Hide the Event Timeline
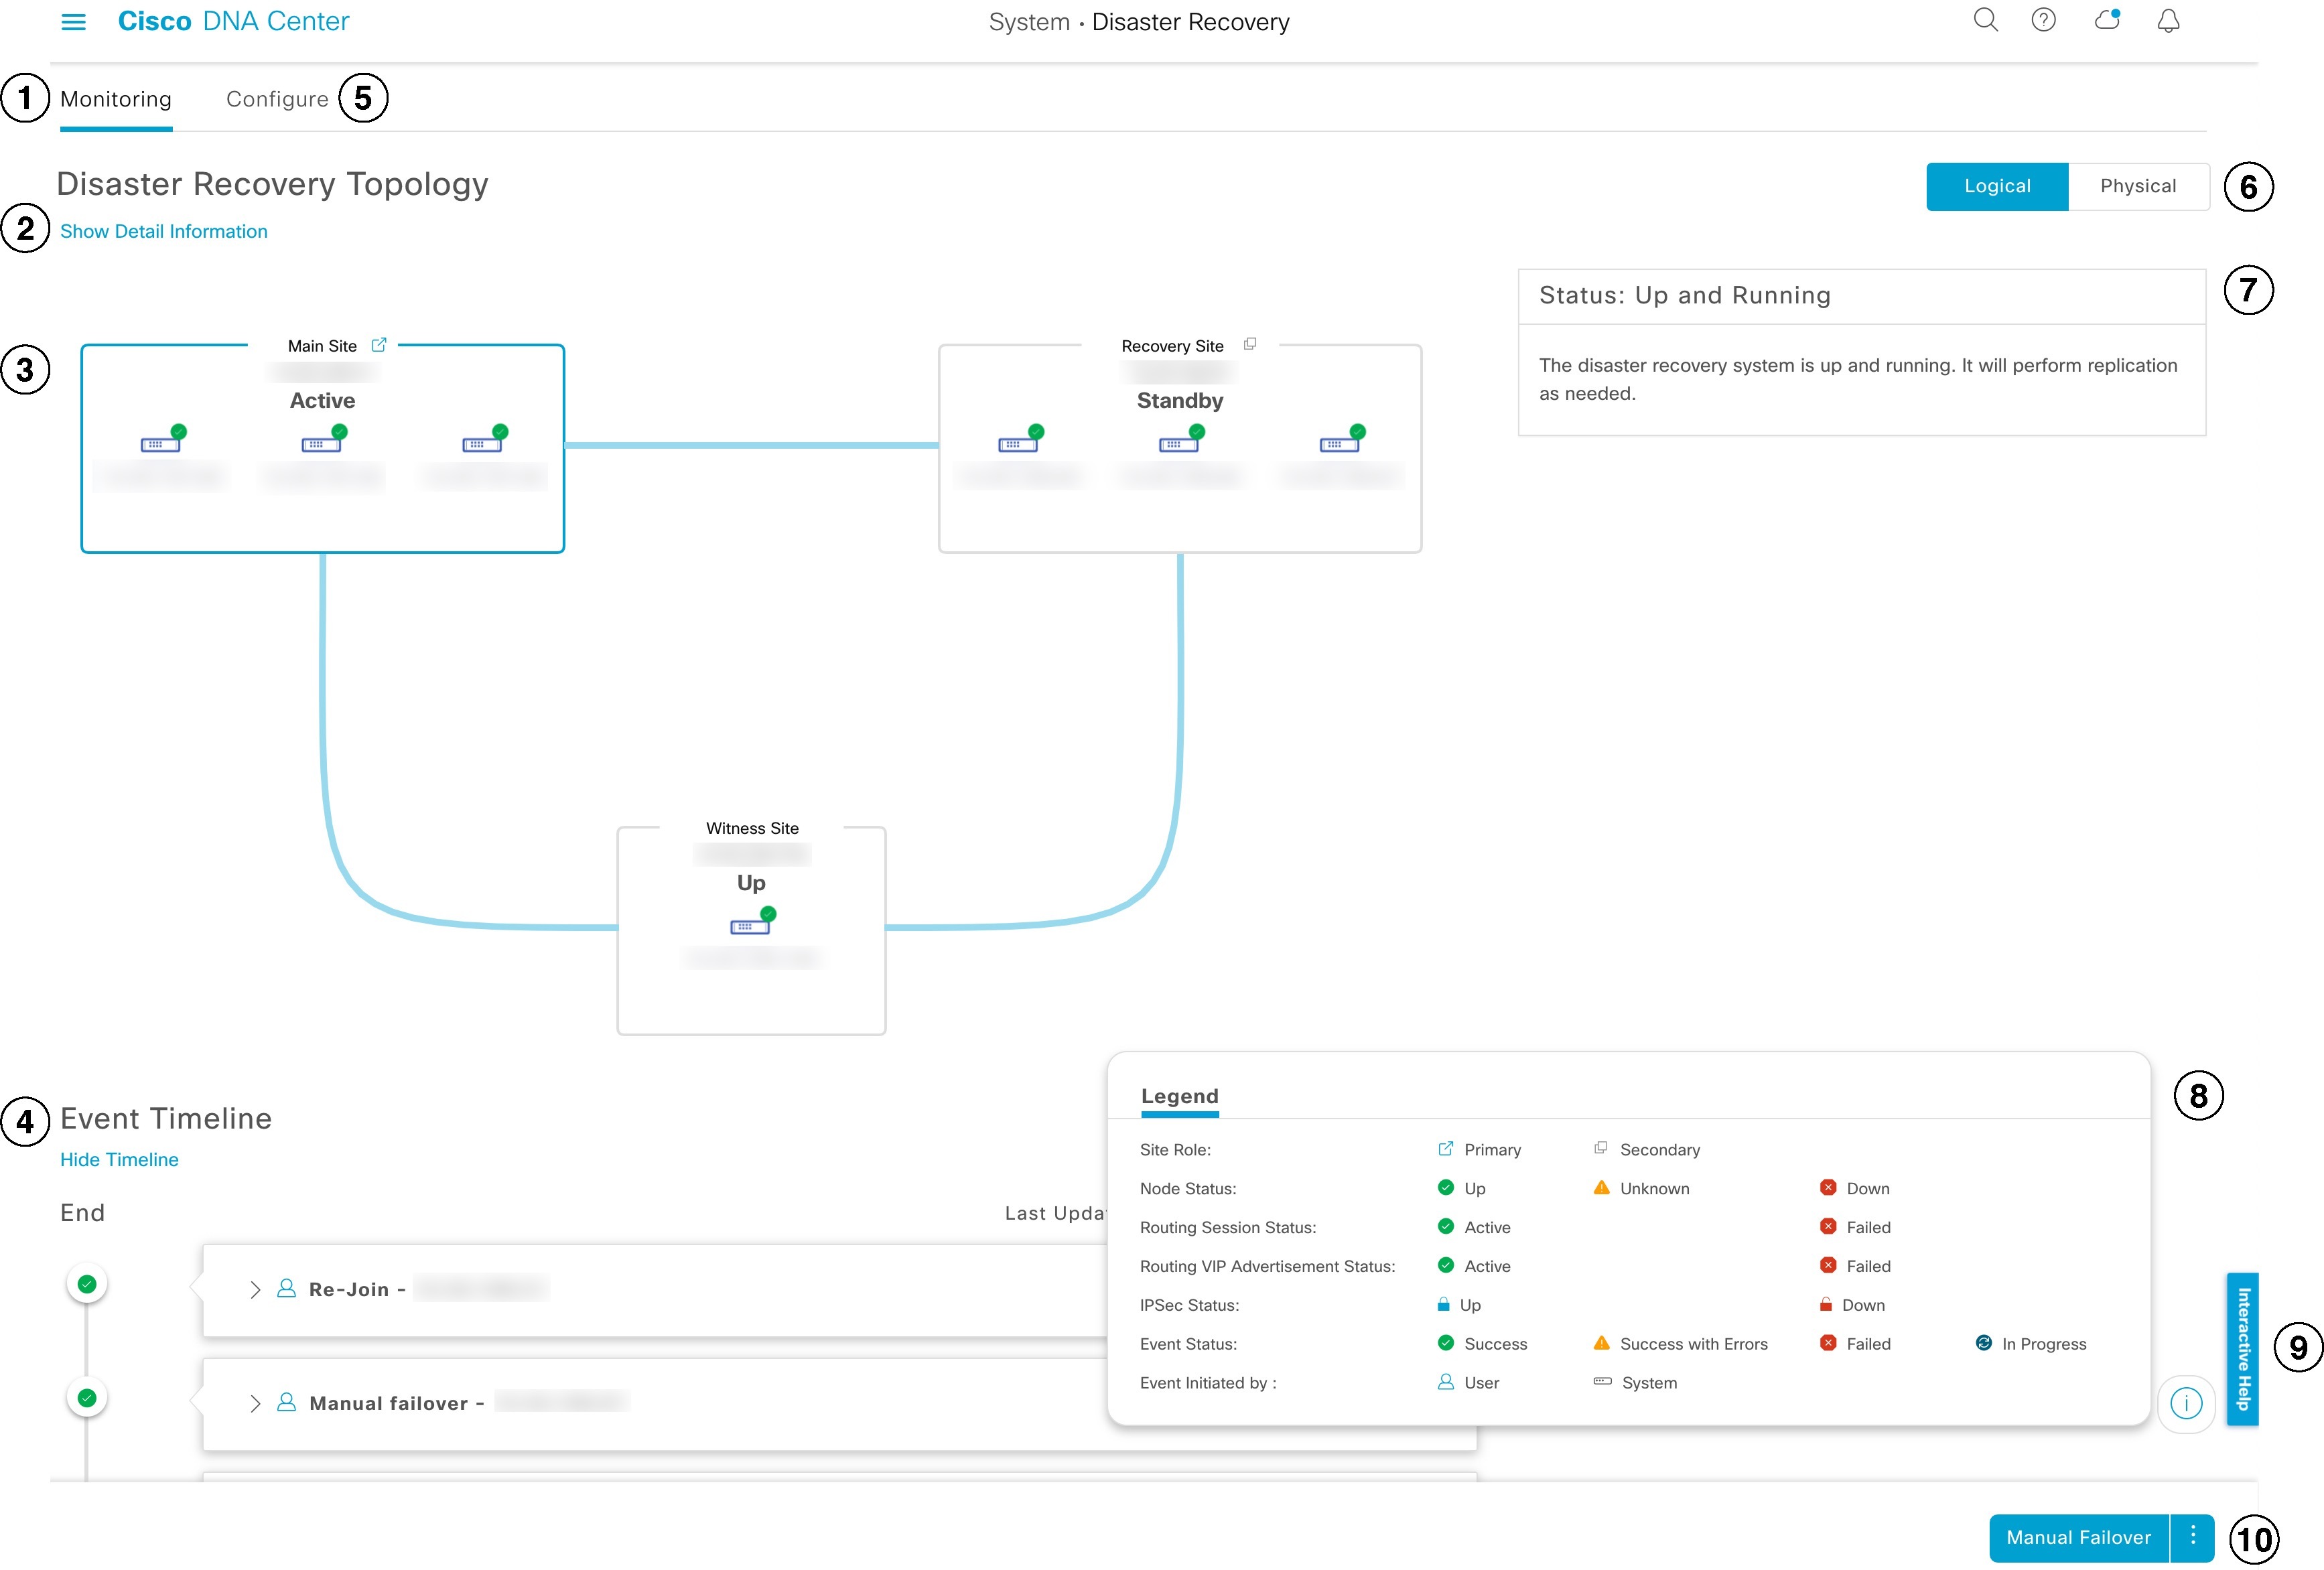This screenshot has width=2324, height=1570. pos(119,1159)
